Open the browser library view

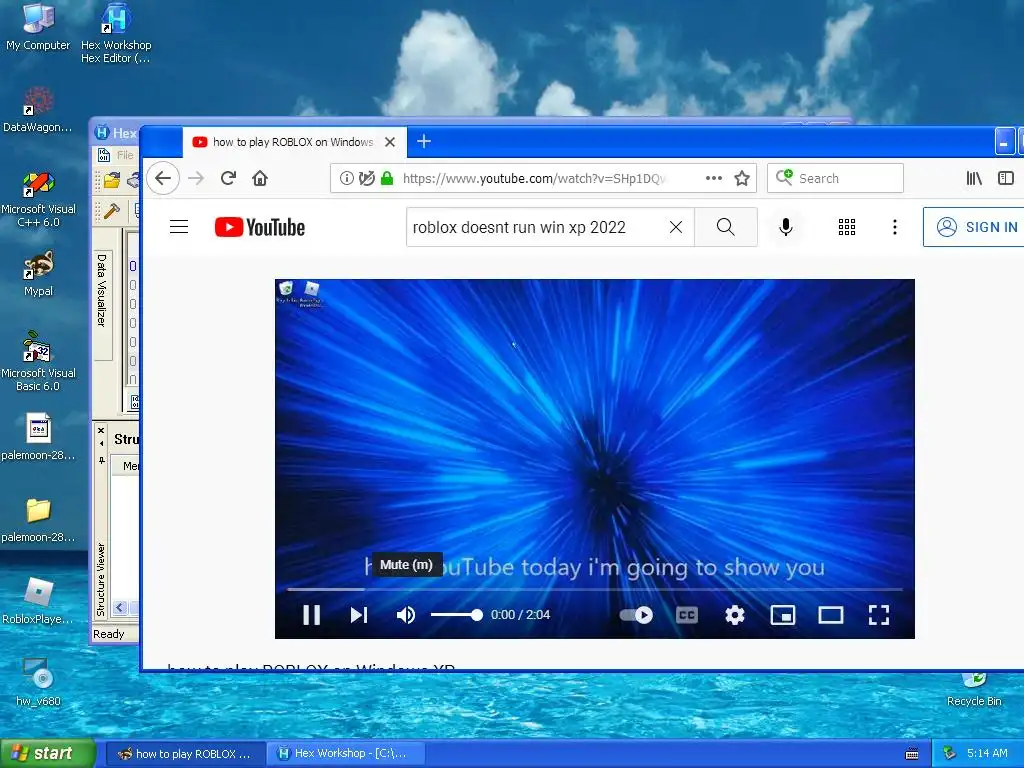(974, 178)
